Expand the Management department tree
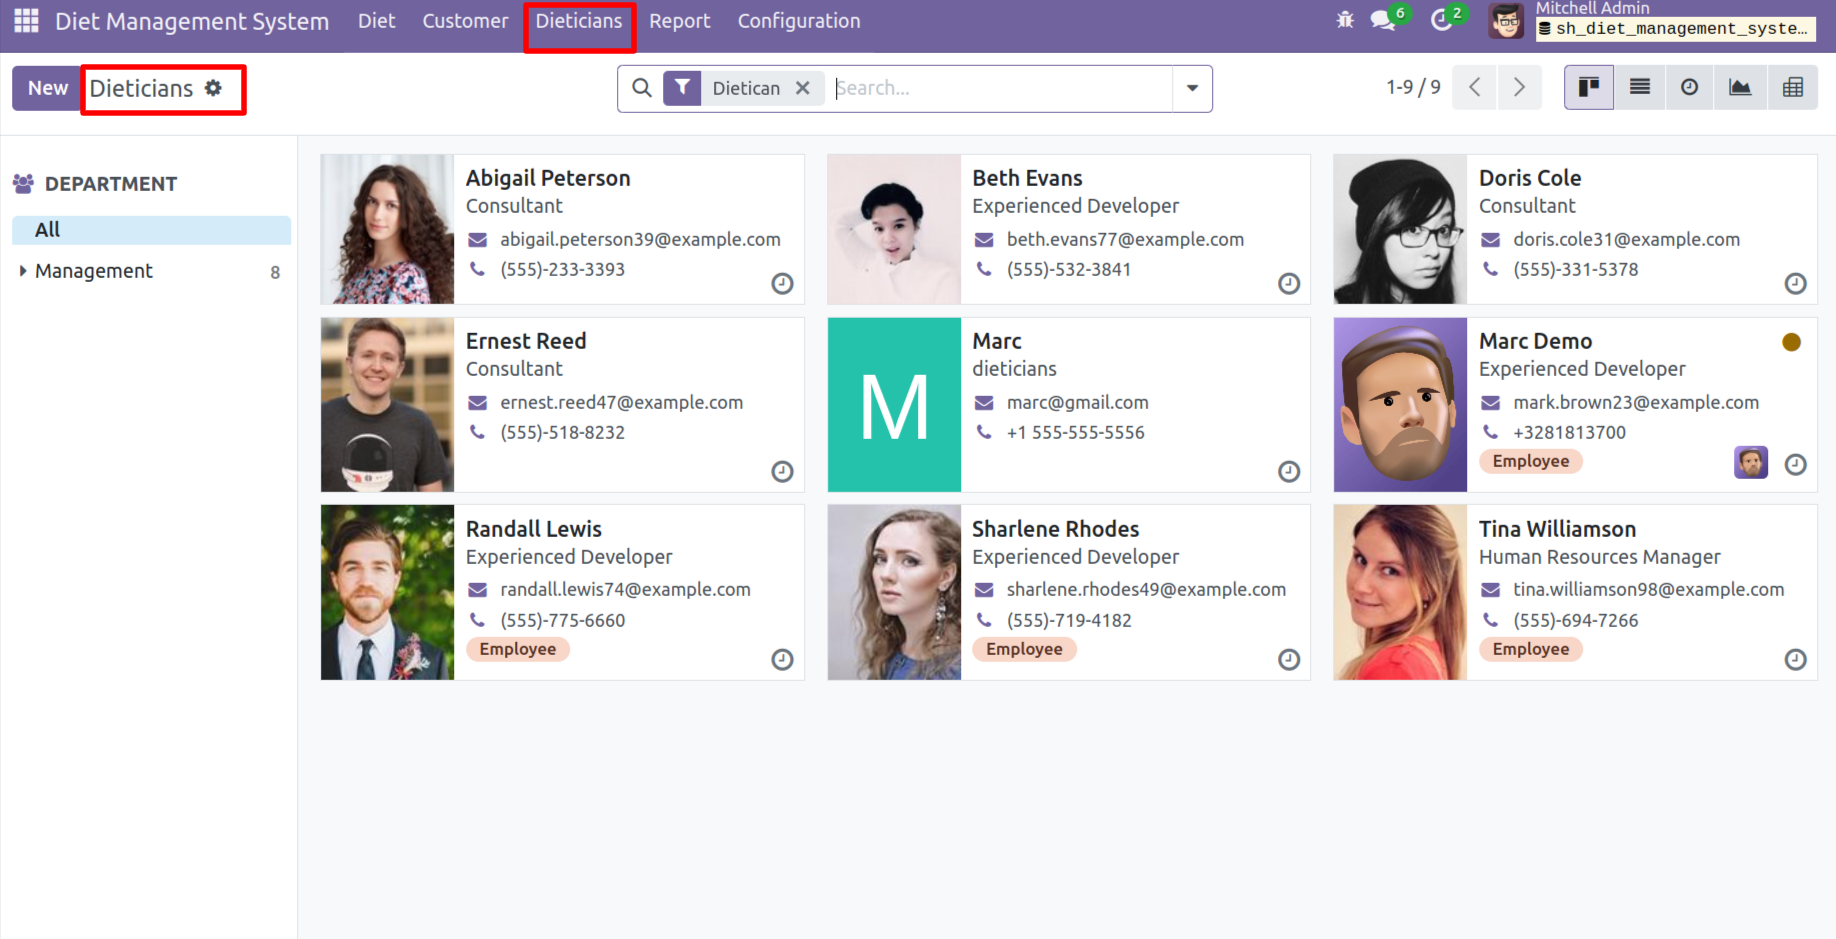The width and height of the screenshot is (1836, 939). pyautogui.click(x=23, y=271)
